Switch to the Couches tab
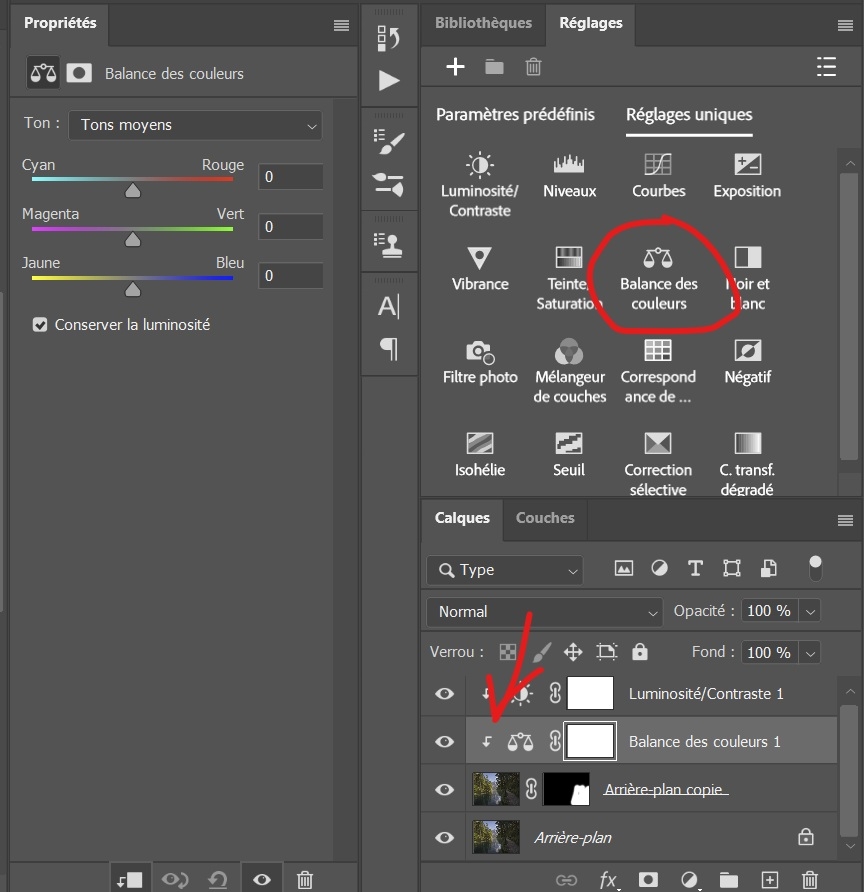This screenshot has height=892, width=864. (x=545, y=518)
